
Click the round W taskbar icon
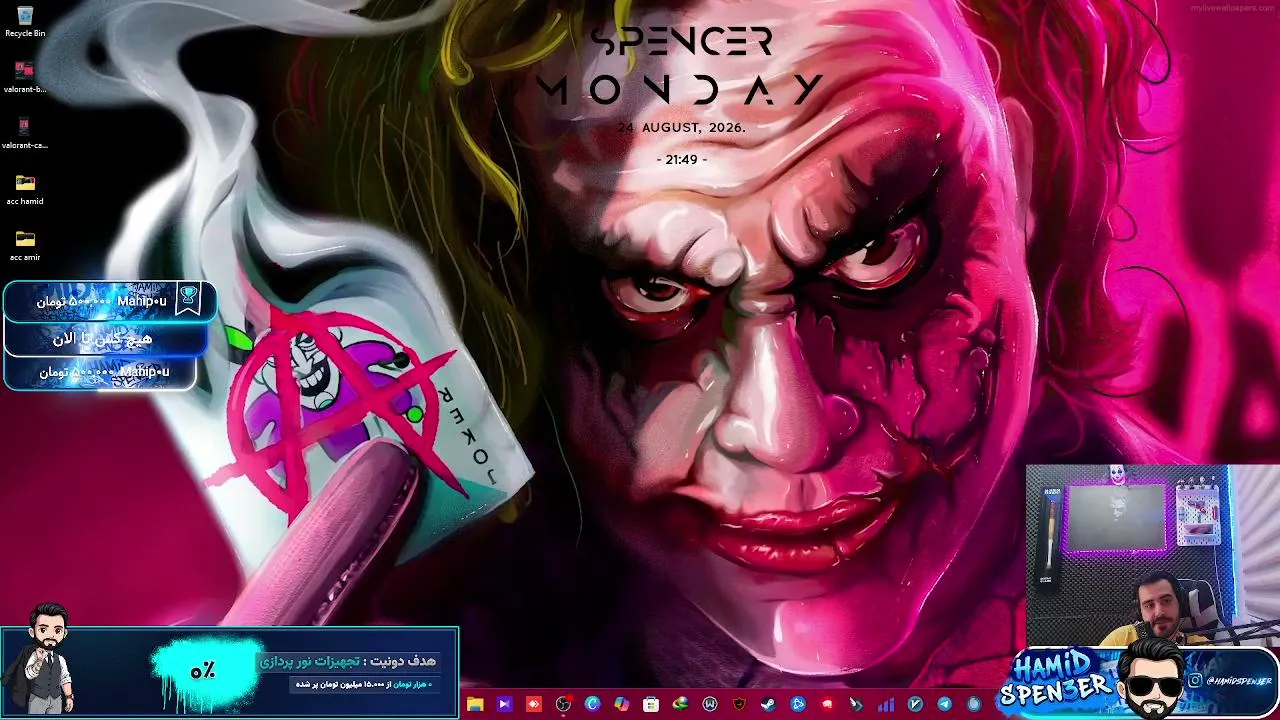(x=710, y=704)
